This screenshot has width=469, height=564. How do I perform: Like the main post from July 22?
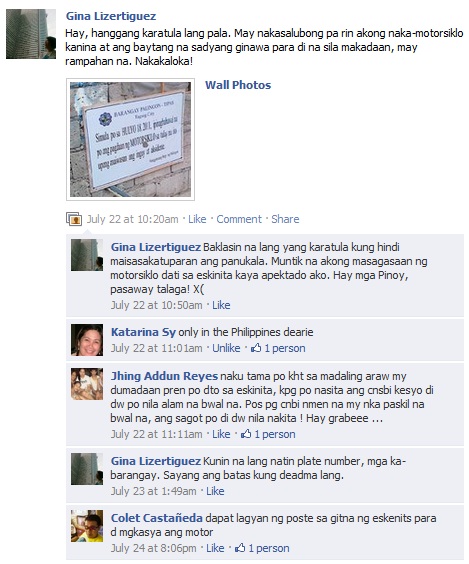point(197,219)
